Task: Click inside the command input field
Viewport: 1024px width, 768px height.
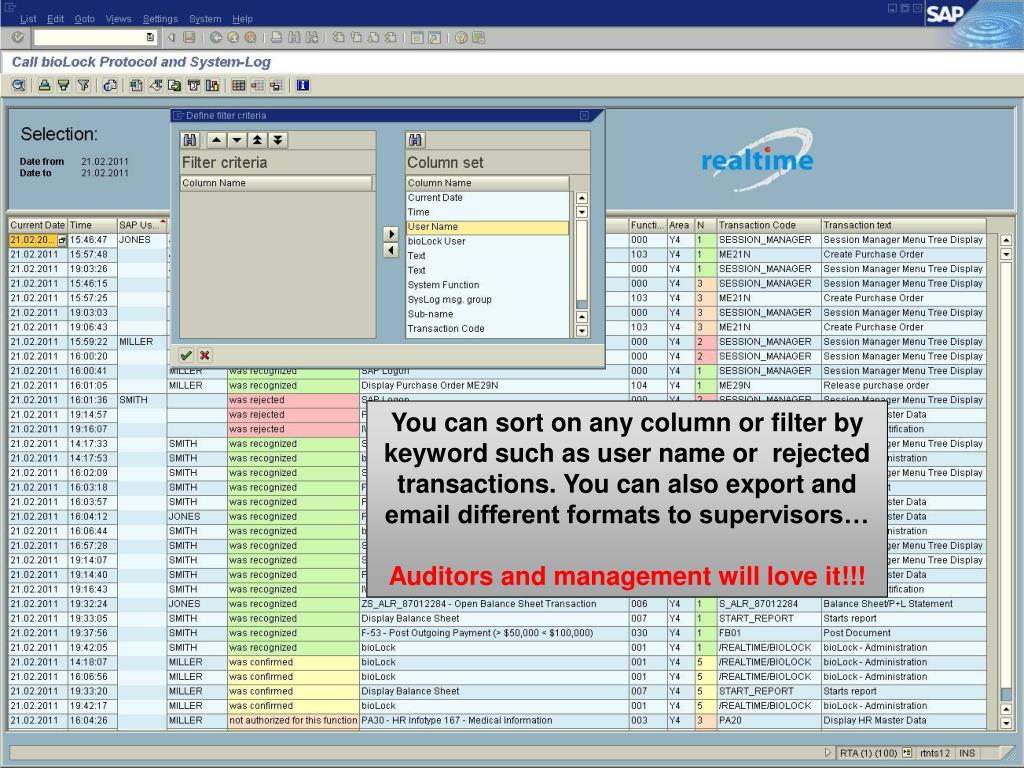Action: tap(90, 38)
